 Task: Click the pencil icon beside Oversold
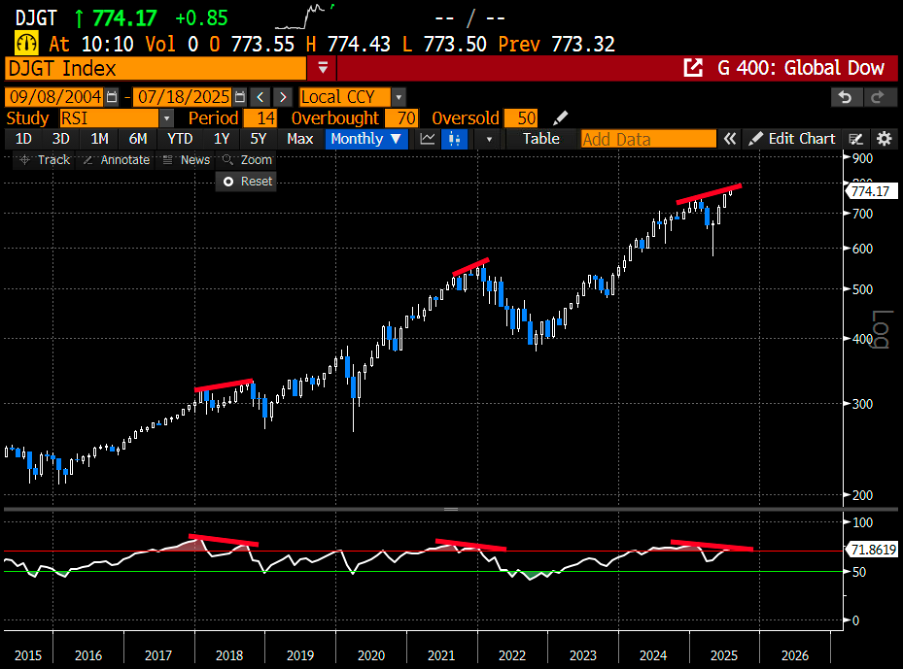tap(560, 118)
